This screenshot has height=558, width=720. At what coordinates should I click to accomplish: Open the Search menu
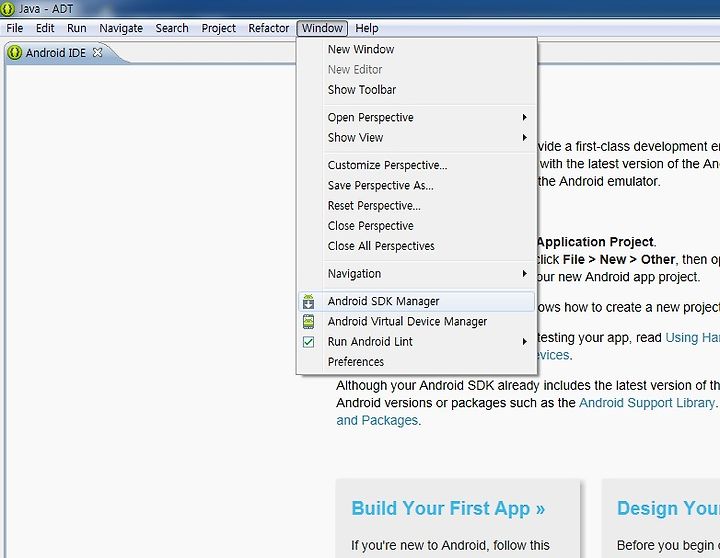point(172,28)
